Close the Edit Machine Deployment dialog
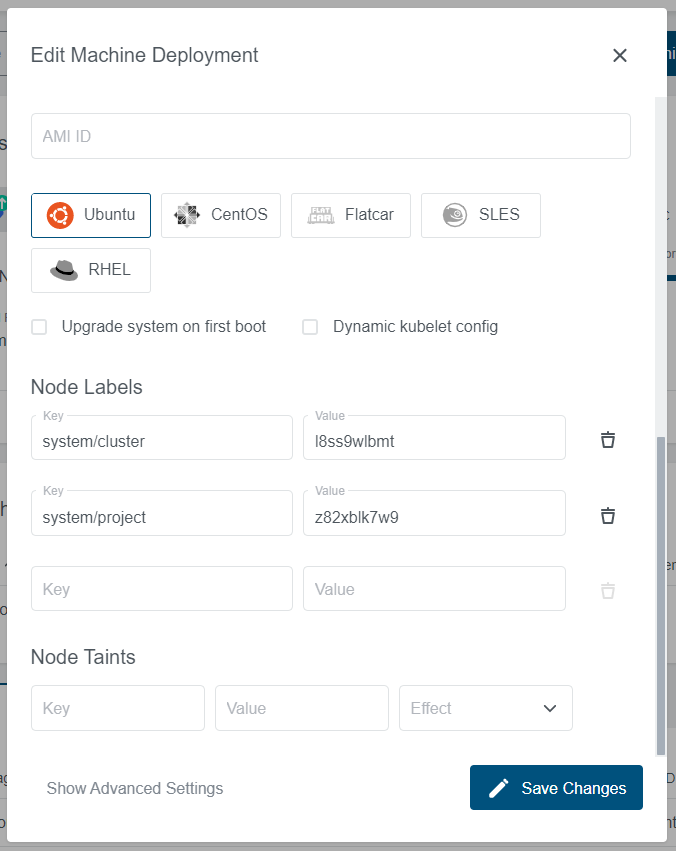676x851 pixels. coord(619,55)
